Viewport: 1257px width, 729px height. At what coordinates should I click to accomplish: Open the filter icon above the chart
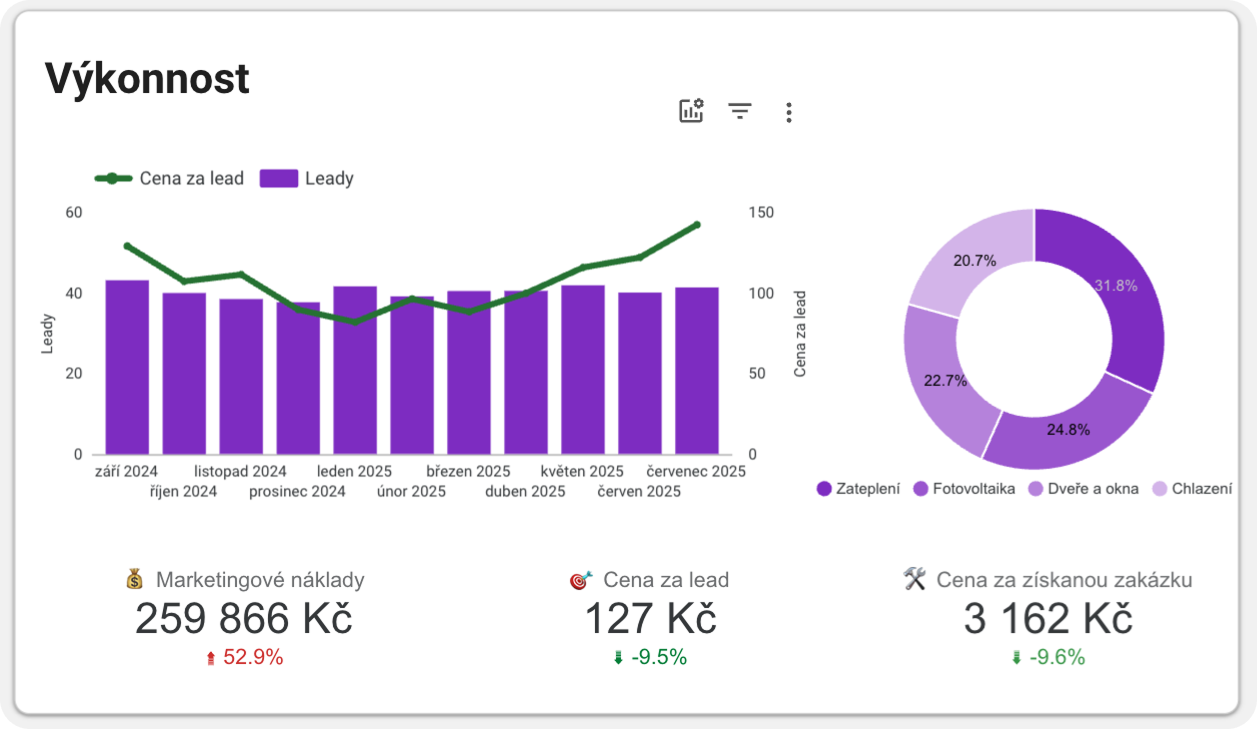740,112
